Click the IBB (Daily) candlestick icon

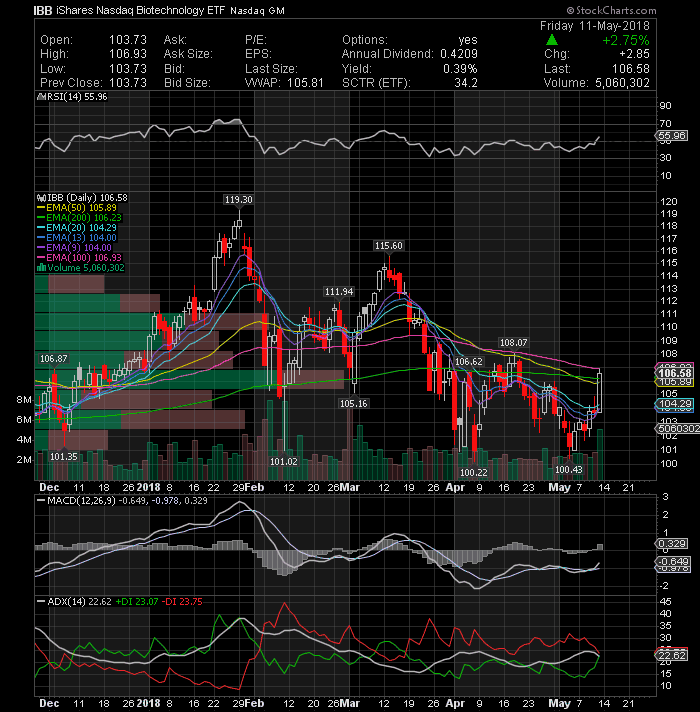(41, 198)
